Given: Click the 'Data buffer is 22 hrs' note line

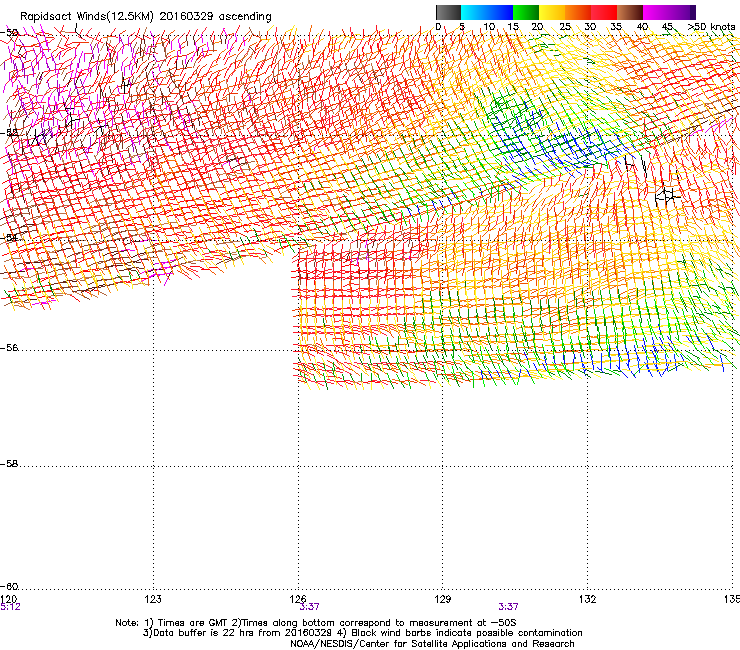Looking at the screenshot, I should [x=362, y=633].
